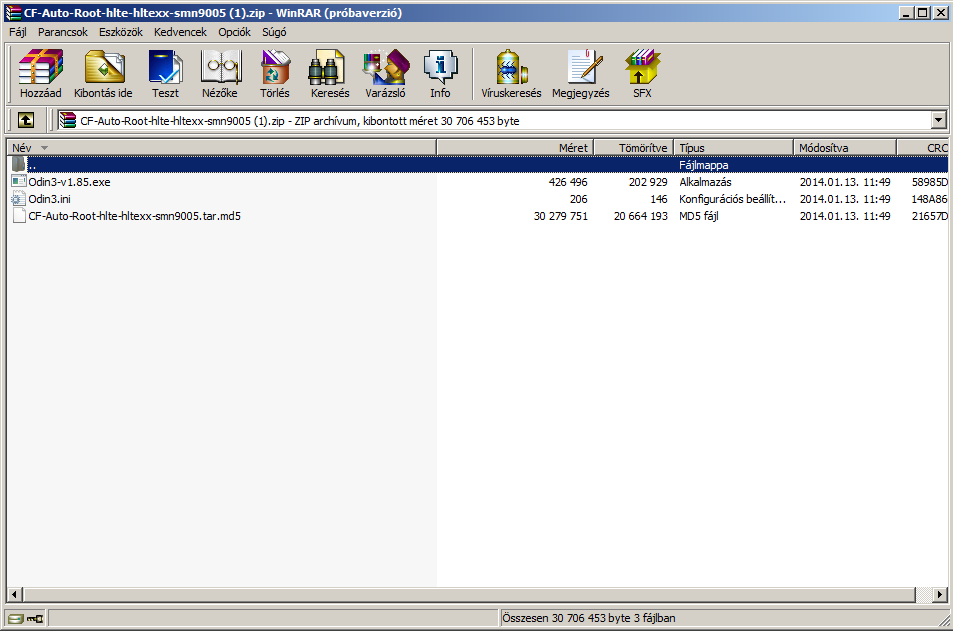Click the 21657D CRC value

pos(929,216)
